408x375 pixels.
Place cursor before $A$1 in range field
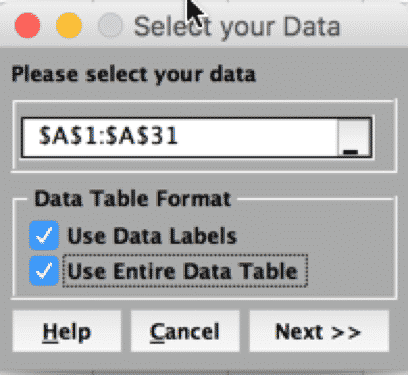(x=38, y=136)
